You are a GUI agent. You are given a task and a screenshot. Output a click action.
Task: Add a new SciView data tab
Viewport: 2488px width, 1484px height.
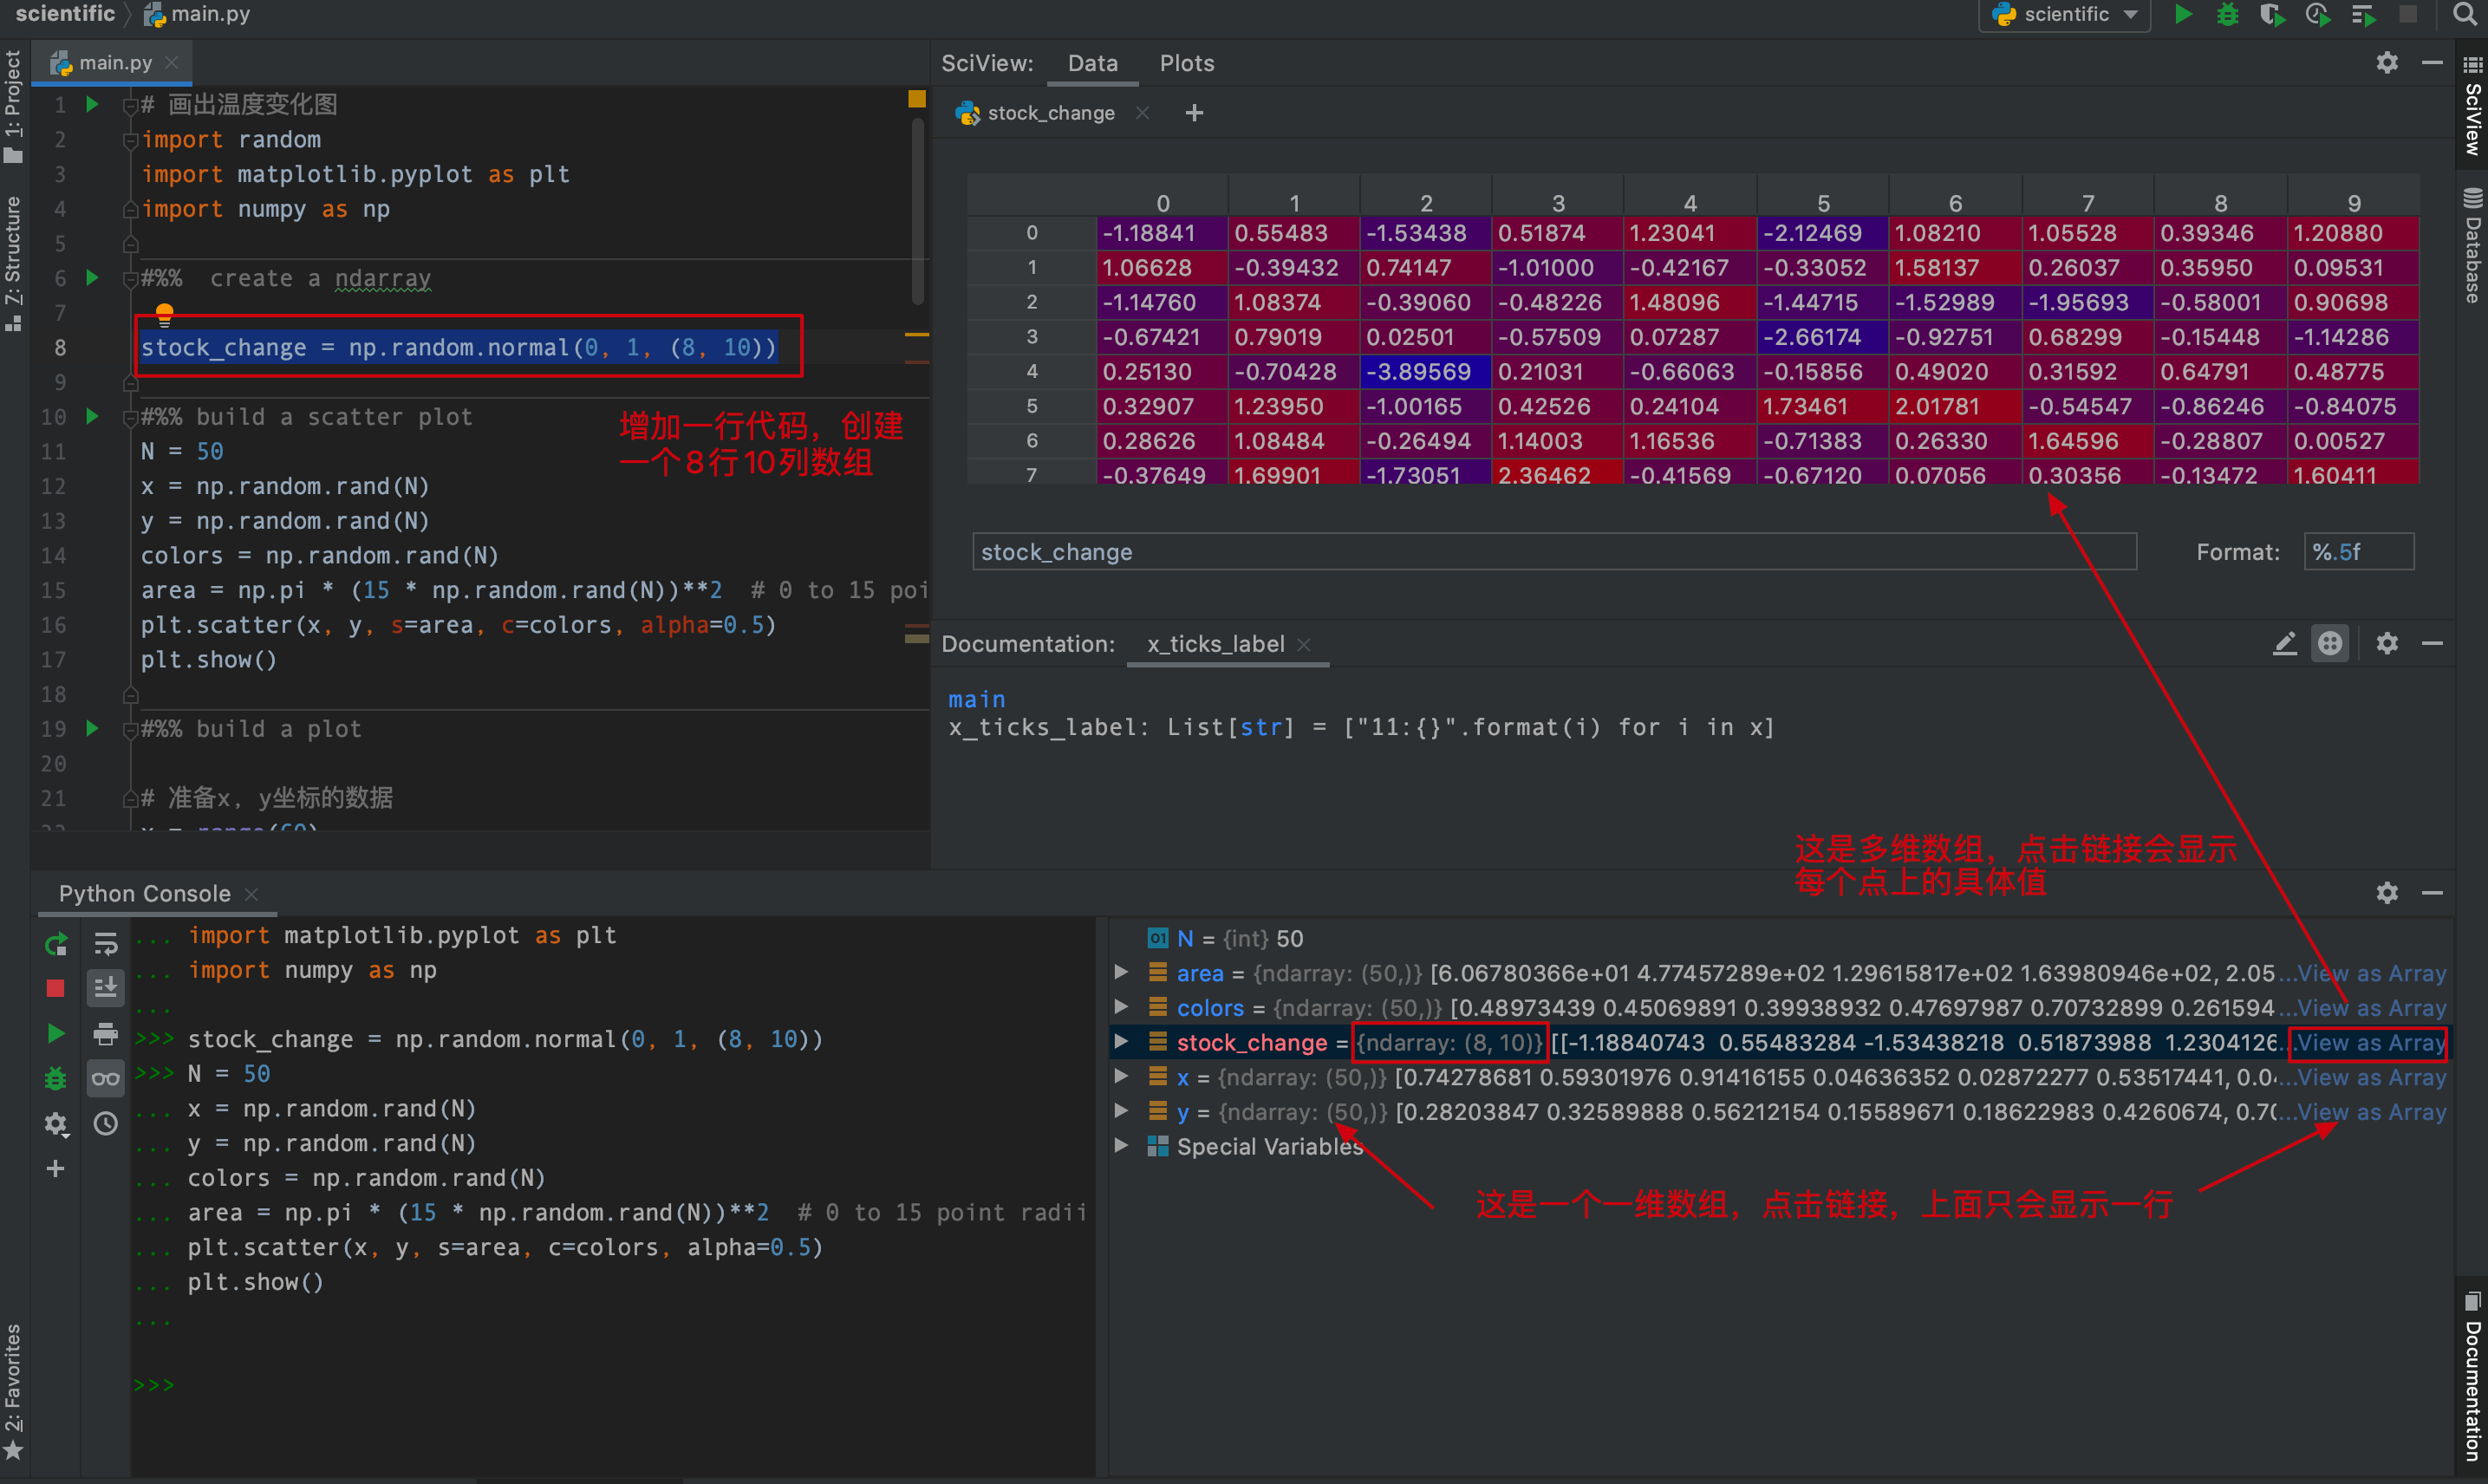pyautogui.click(x=1194, y=113)
